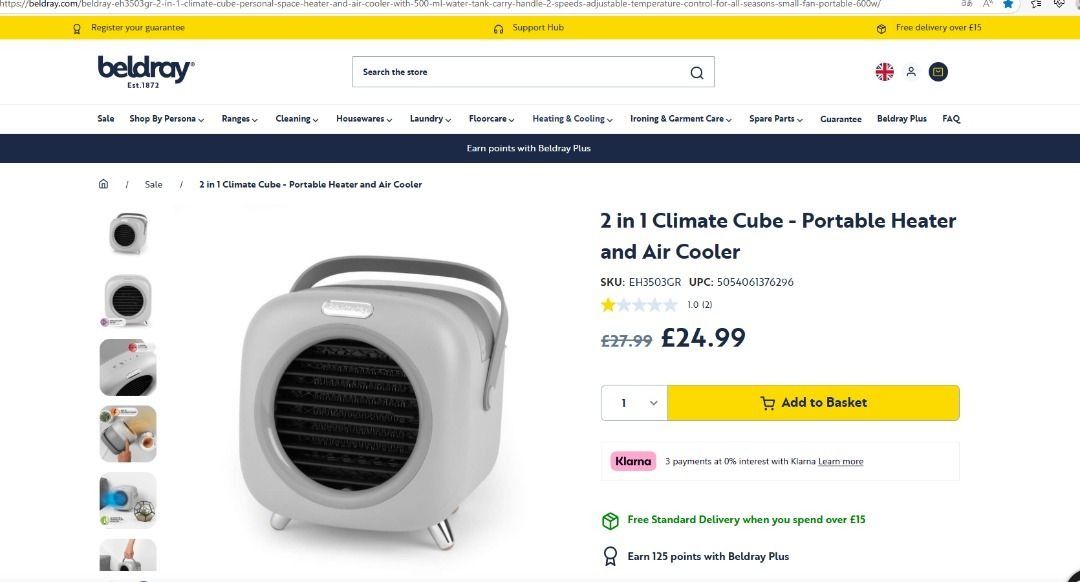Select the second product thumbnail image
Screen dimensions: 1080x582
(x=128, y=300)
